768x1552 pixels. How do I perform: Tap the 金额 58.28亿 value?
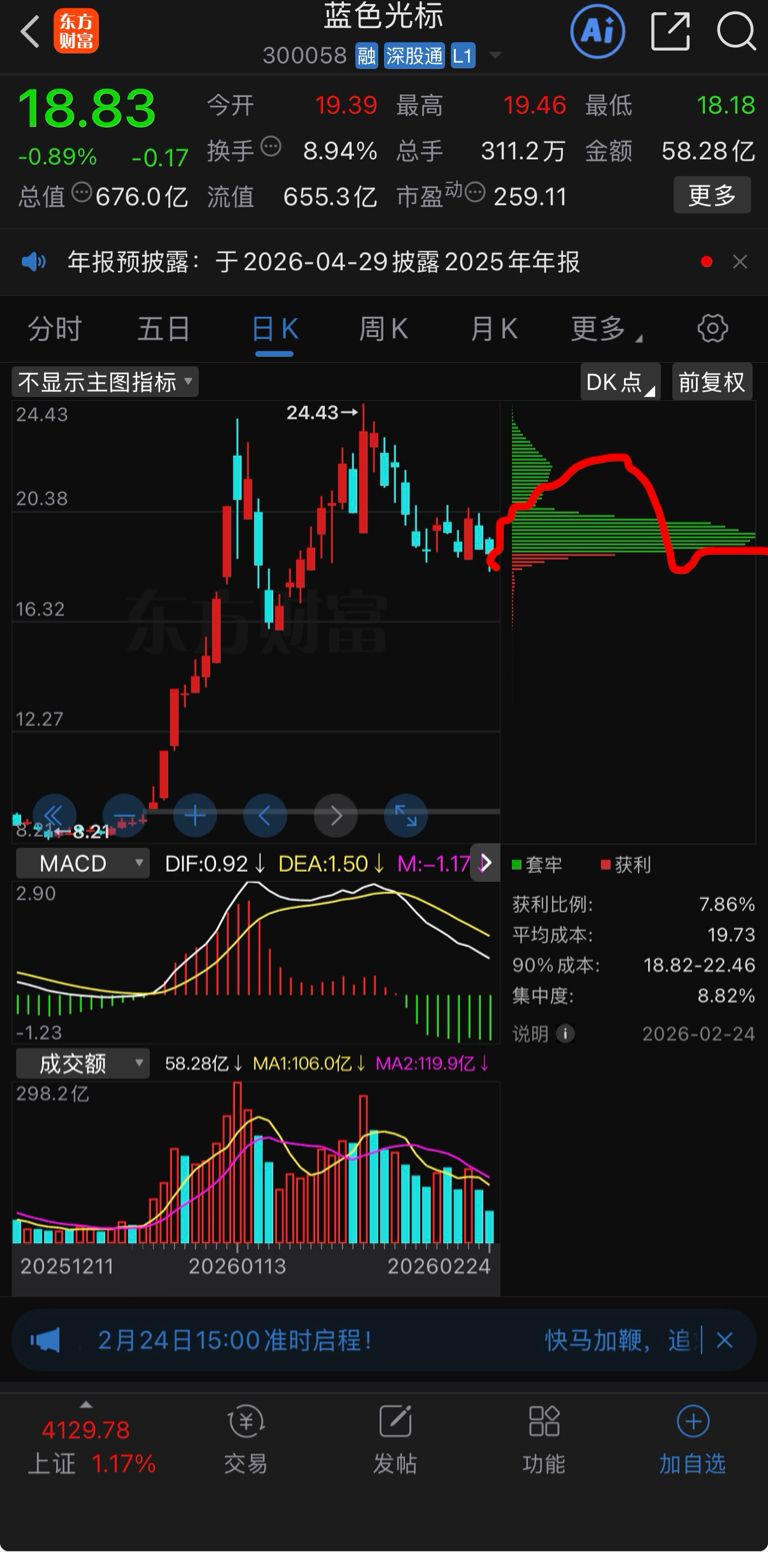coord(708,151)
